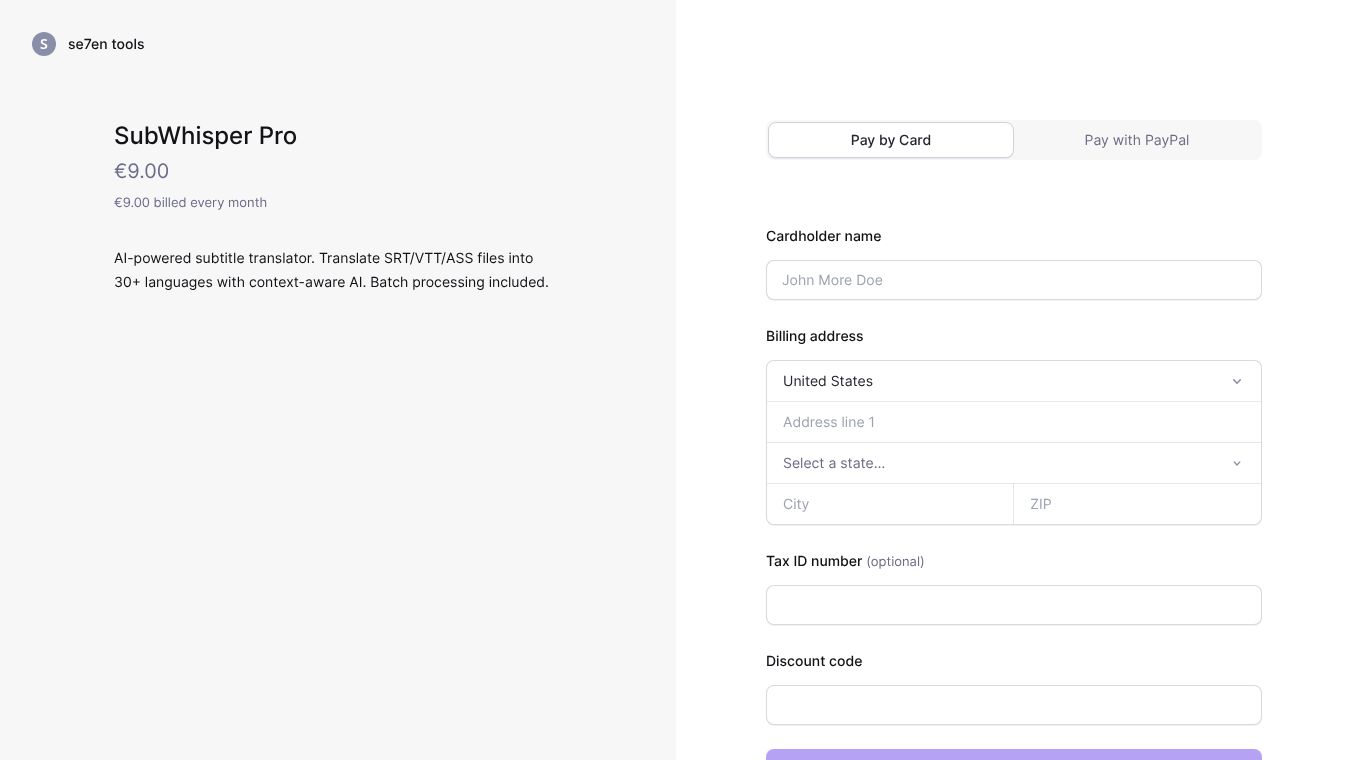This screenshot has height=760, width=1352.
Task: Click the Cardholder name label
Action: point(823,236)
